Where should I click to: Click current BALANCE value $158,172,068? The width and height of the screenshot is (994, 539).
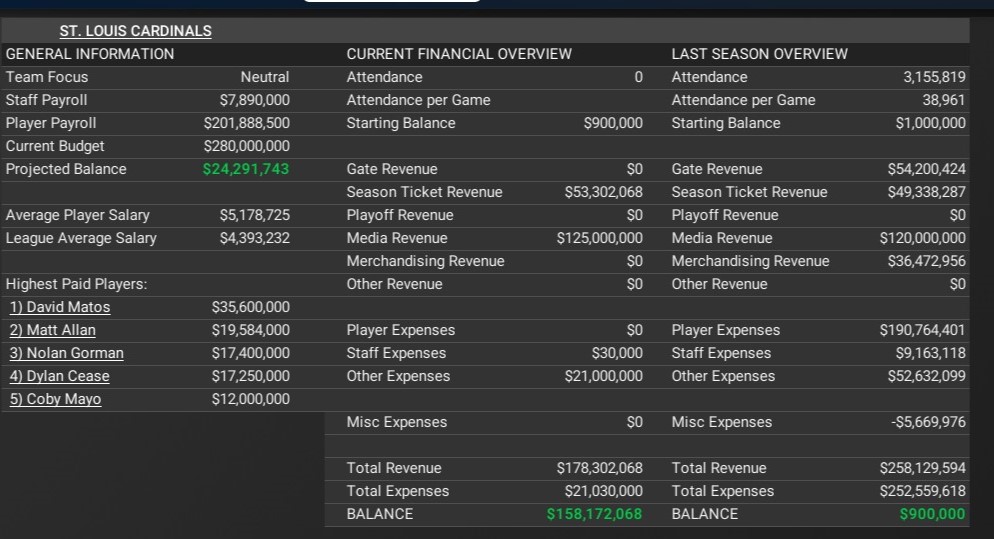595,514
